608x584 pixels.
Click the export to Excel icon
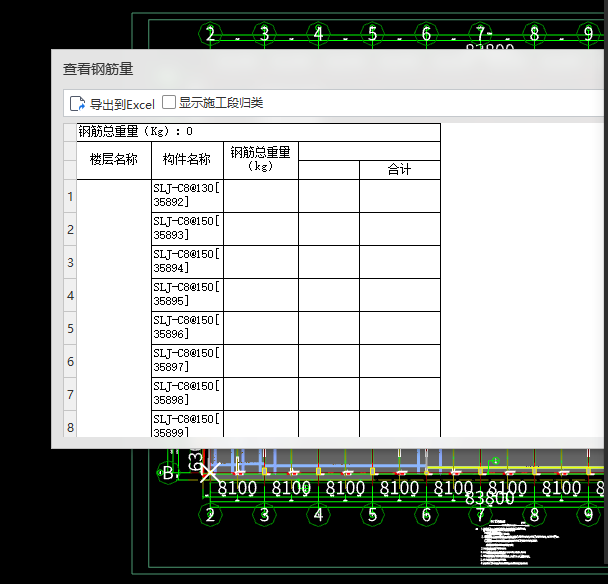tap(77, 104)
